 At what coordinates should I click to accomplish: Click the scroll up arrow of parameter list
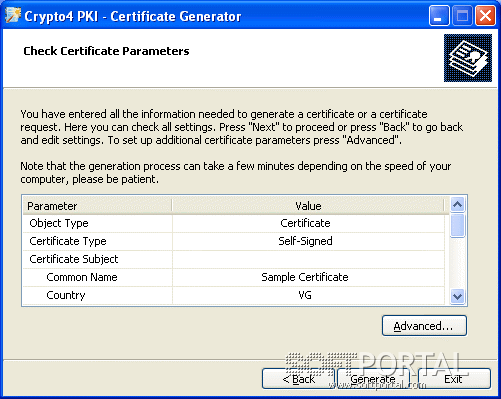click(457, 204)
